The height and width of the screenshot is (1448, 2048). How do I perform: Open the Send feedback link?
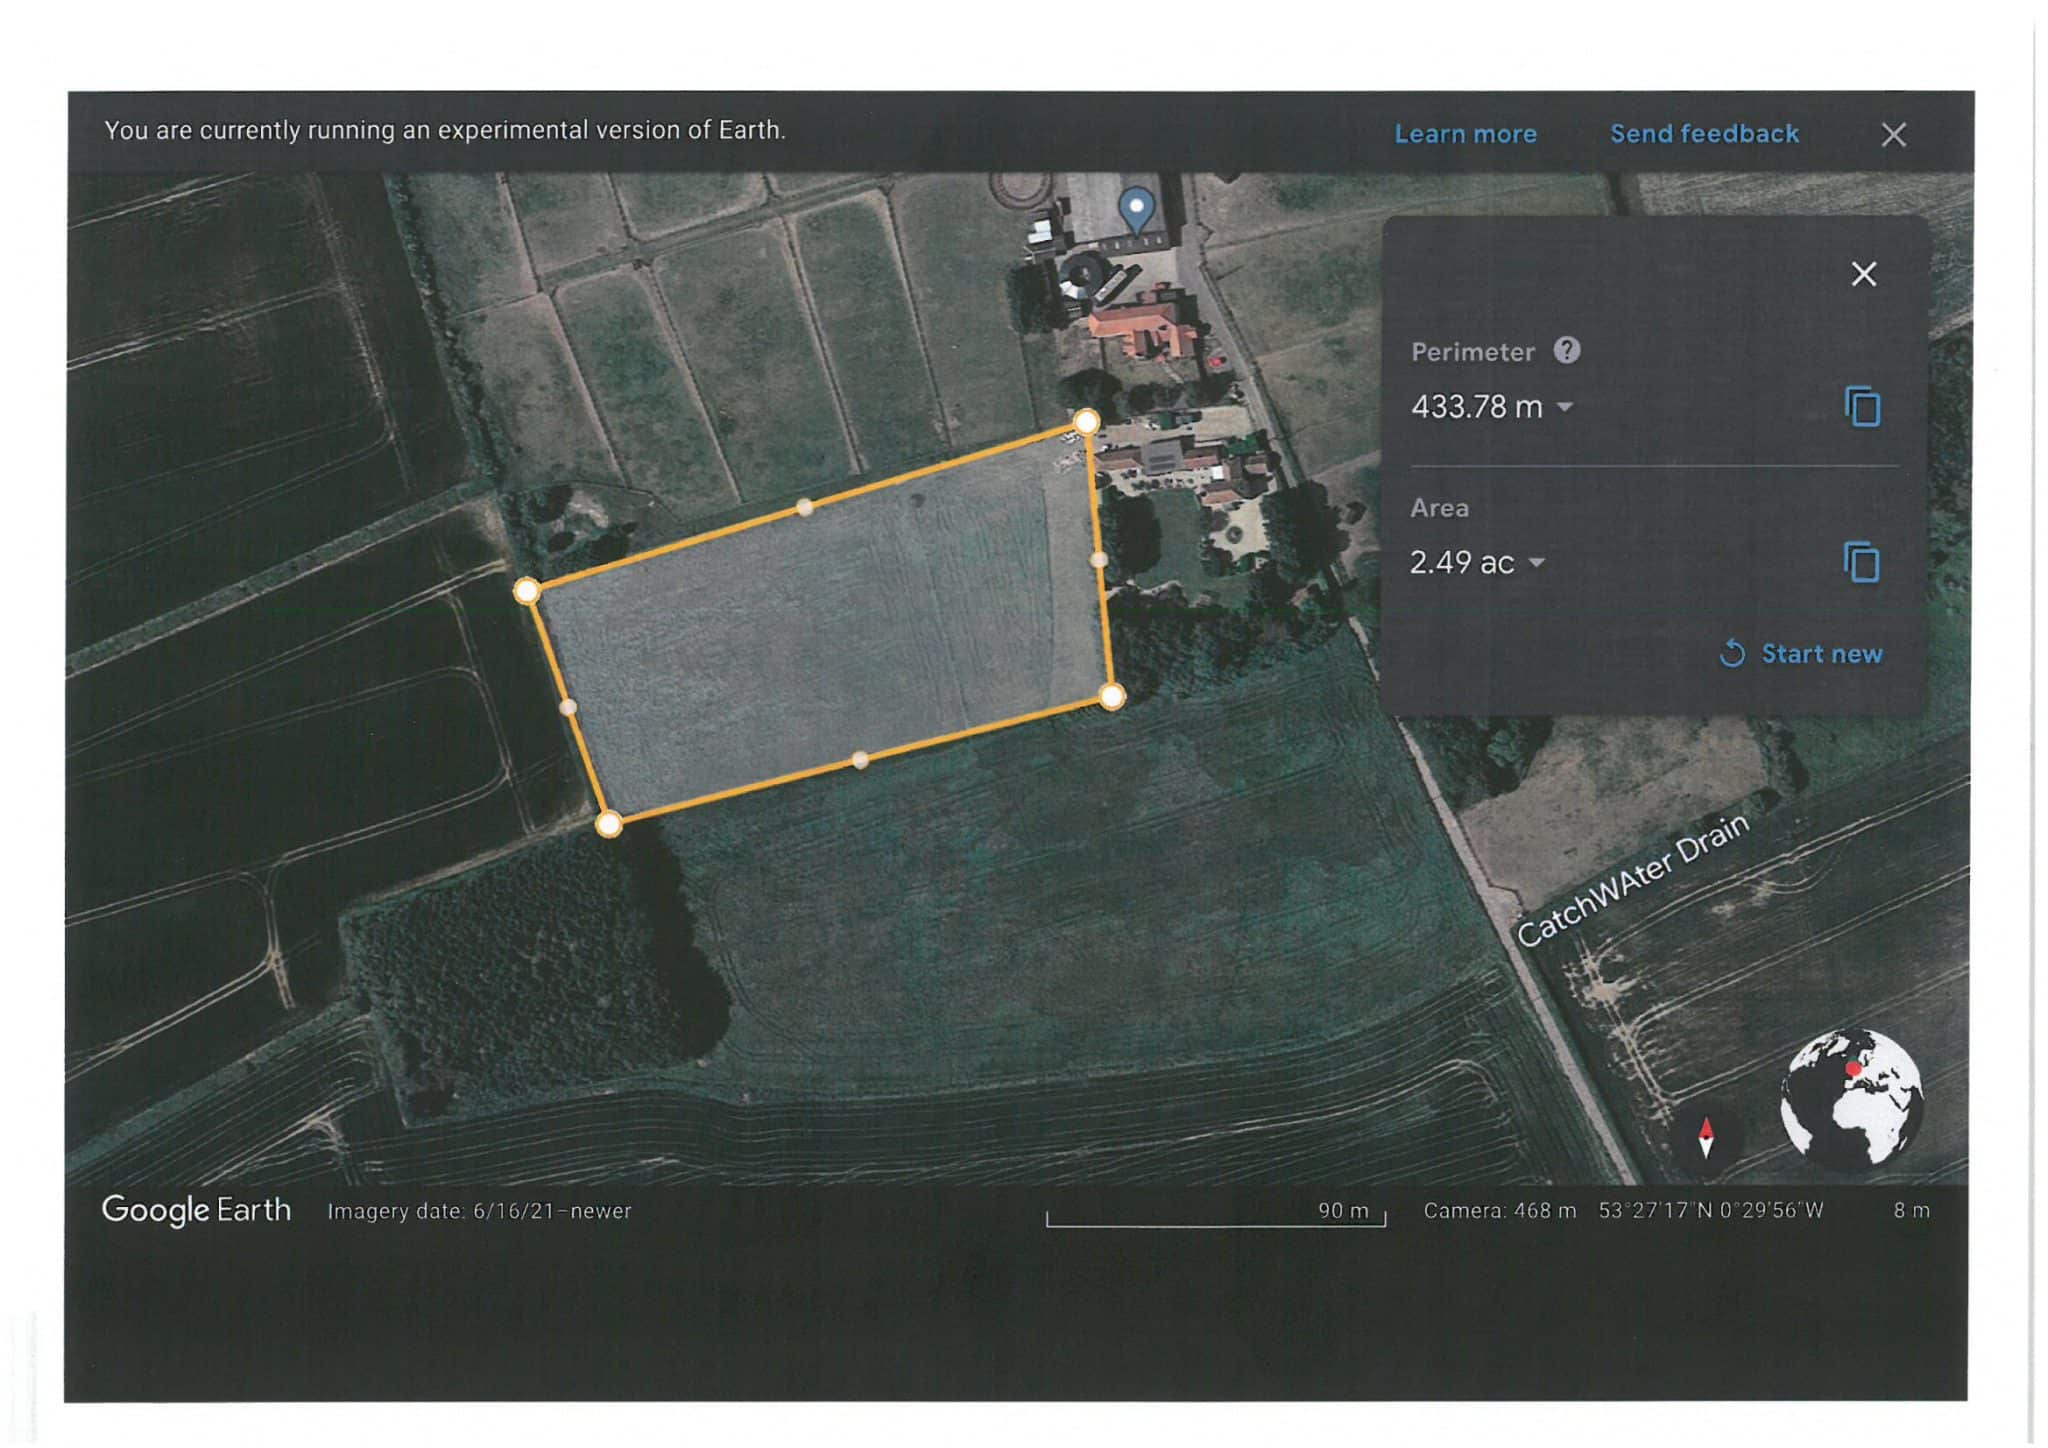coord(1704,134)
